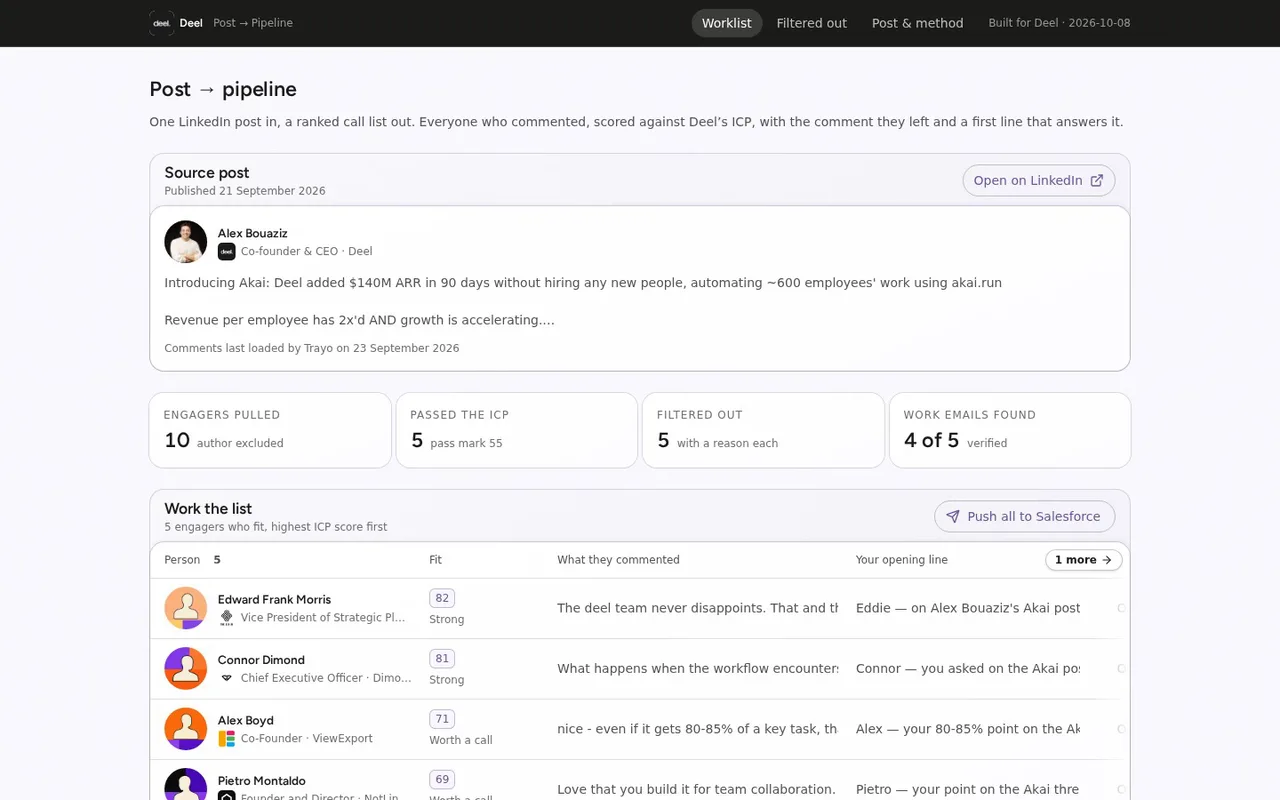Click the Filtered Out stat card
Screen dimensions: 1280x800
763,430
